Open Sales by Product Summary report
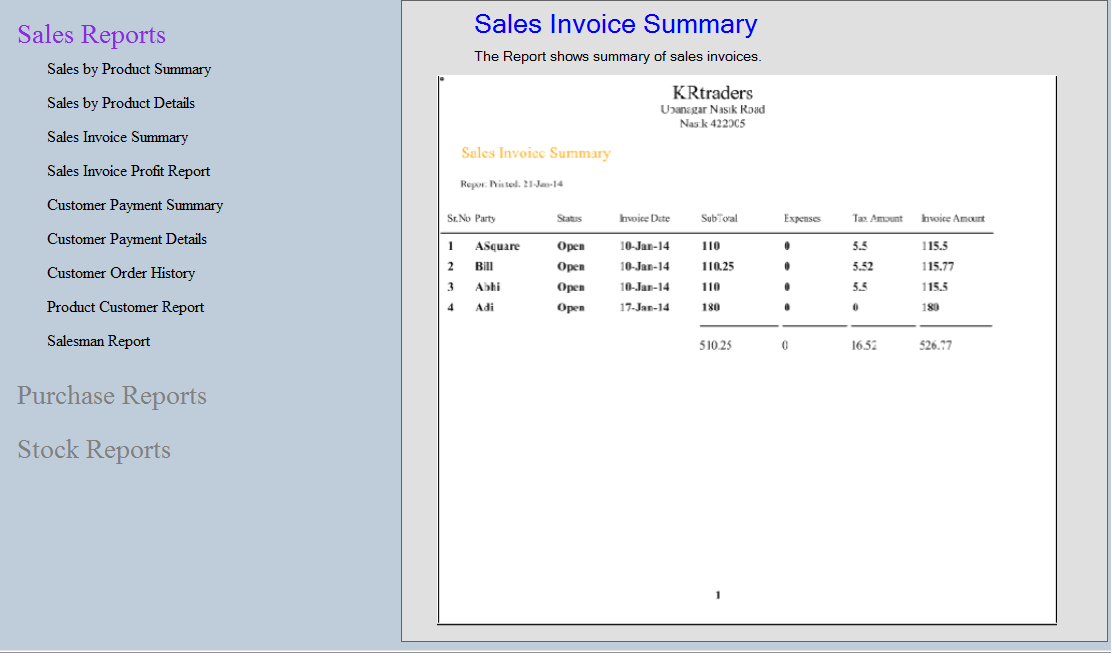The image size is (1112, 656). coord(129,69)
